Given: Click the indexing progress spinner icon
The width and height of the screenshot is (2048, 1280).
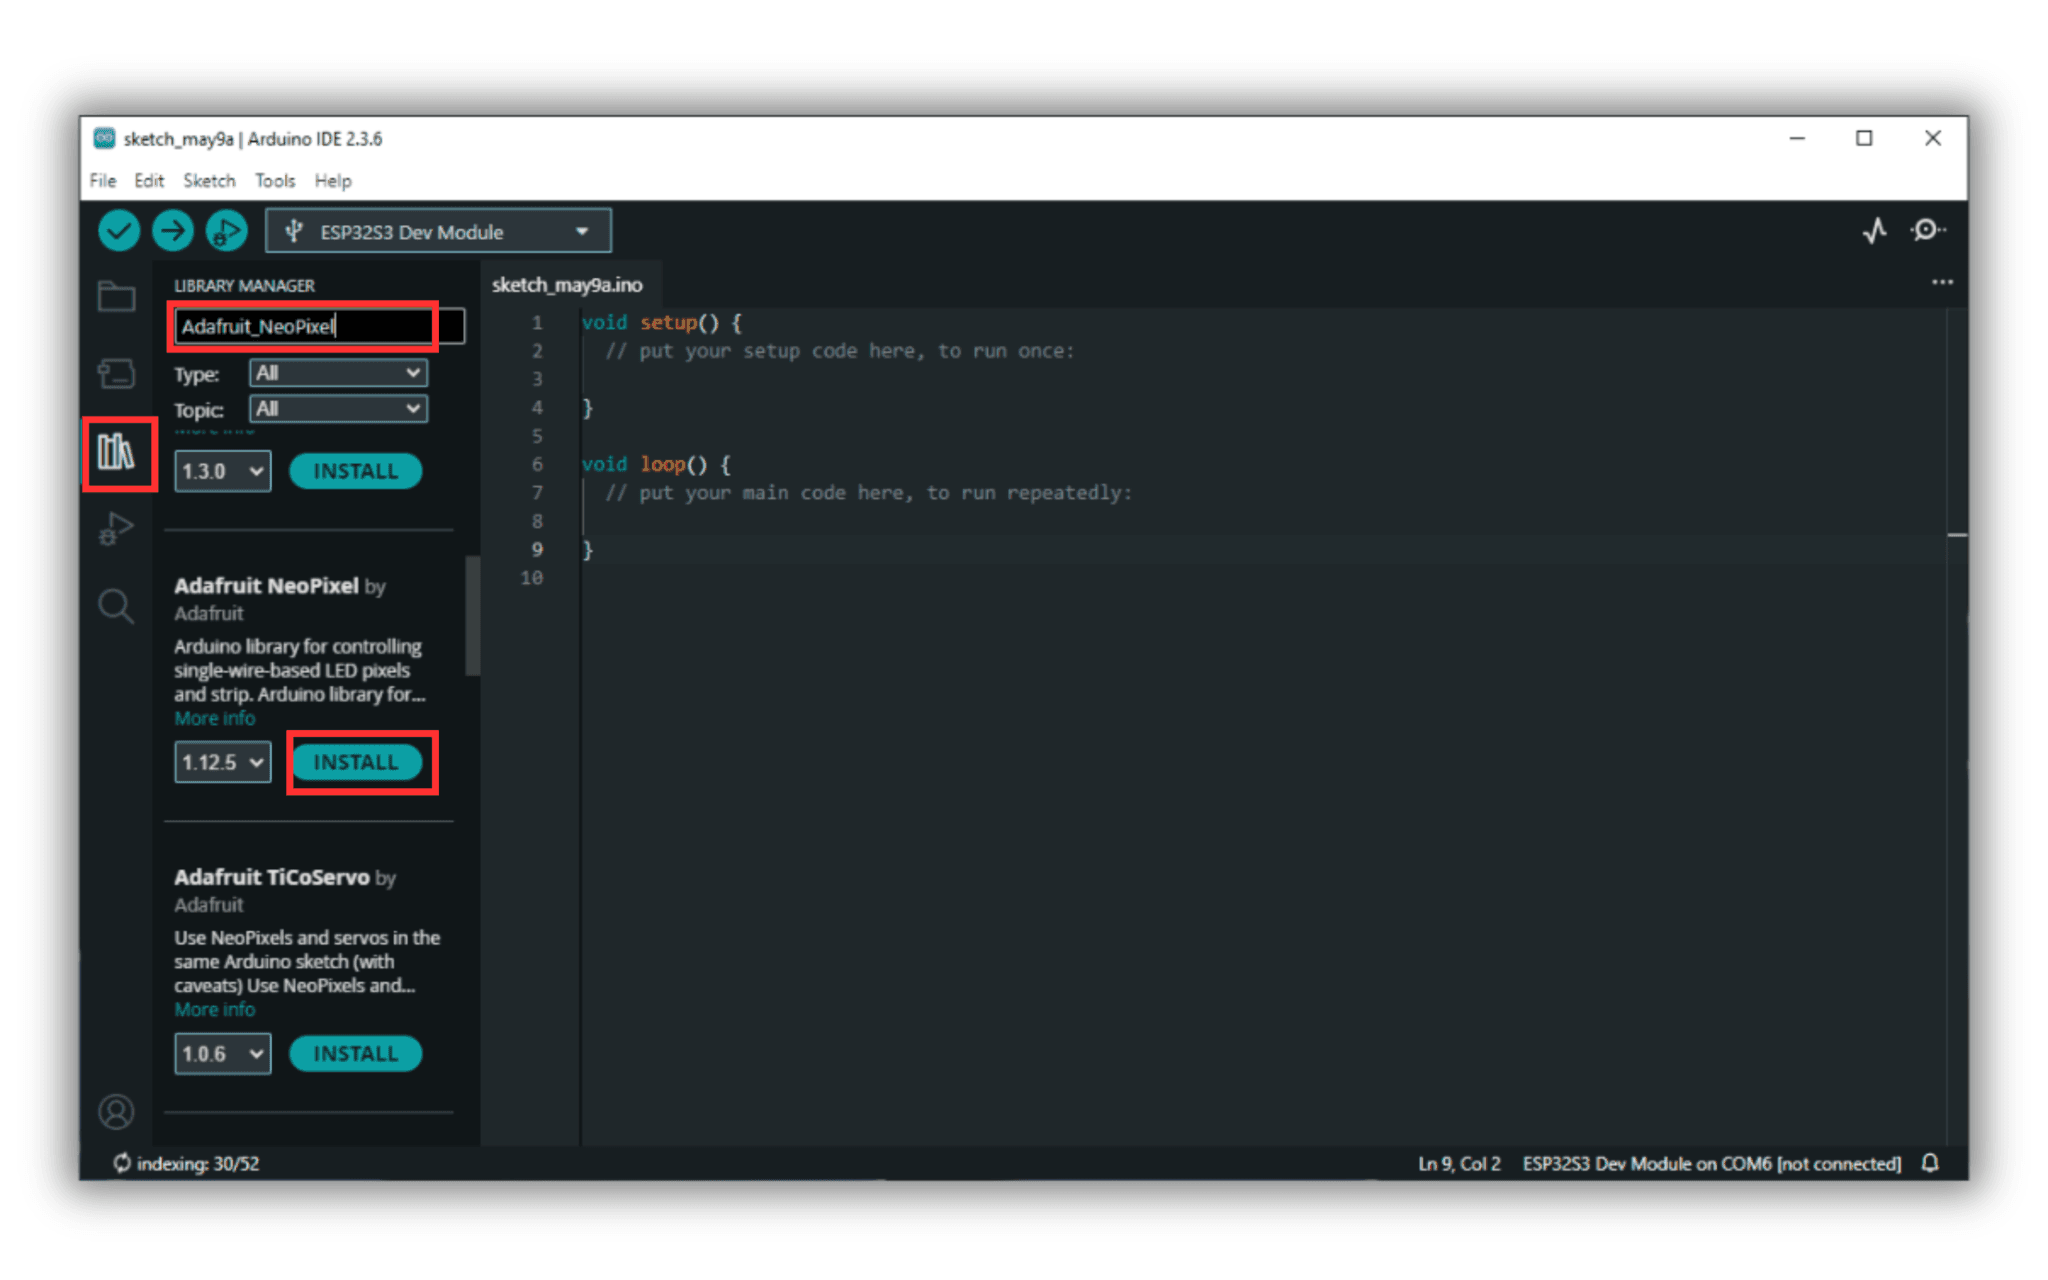Looking at the screenshot, I should point(122,1163).
